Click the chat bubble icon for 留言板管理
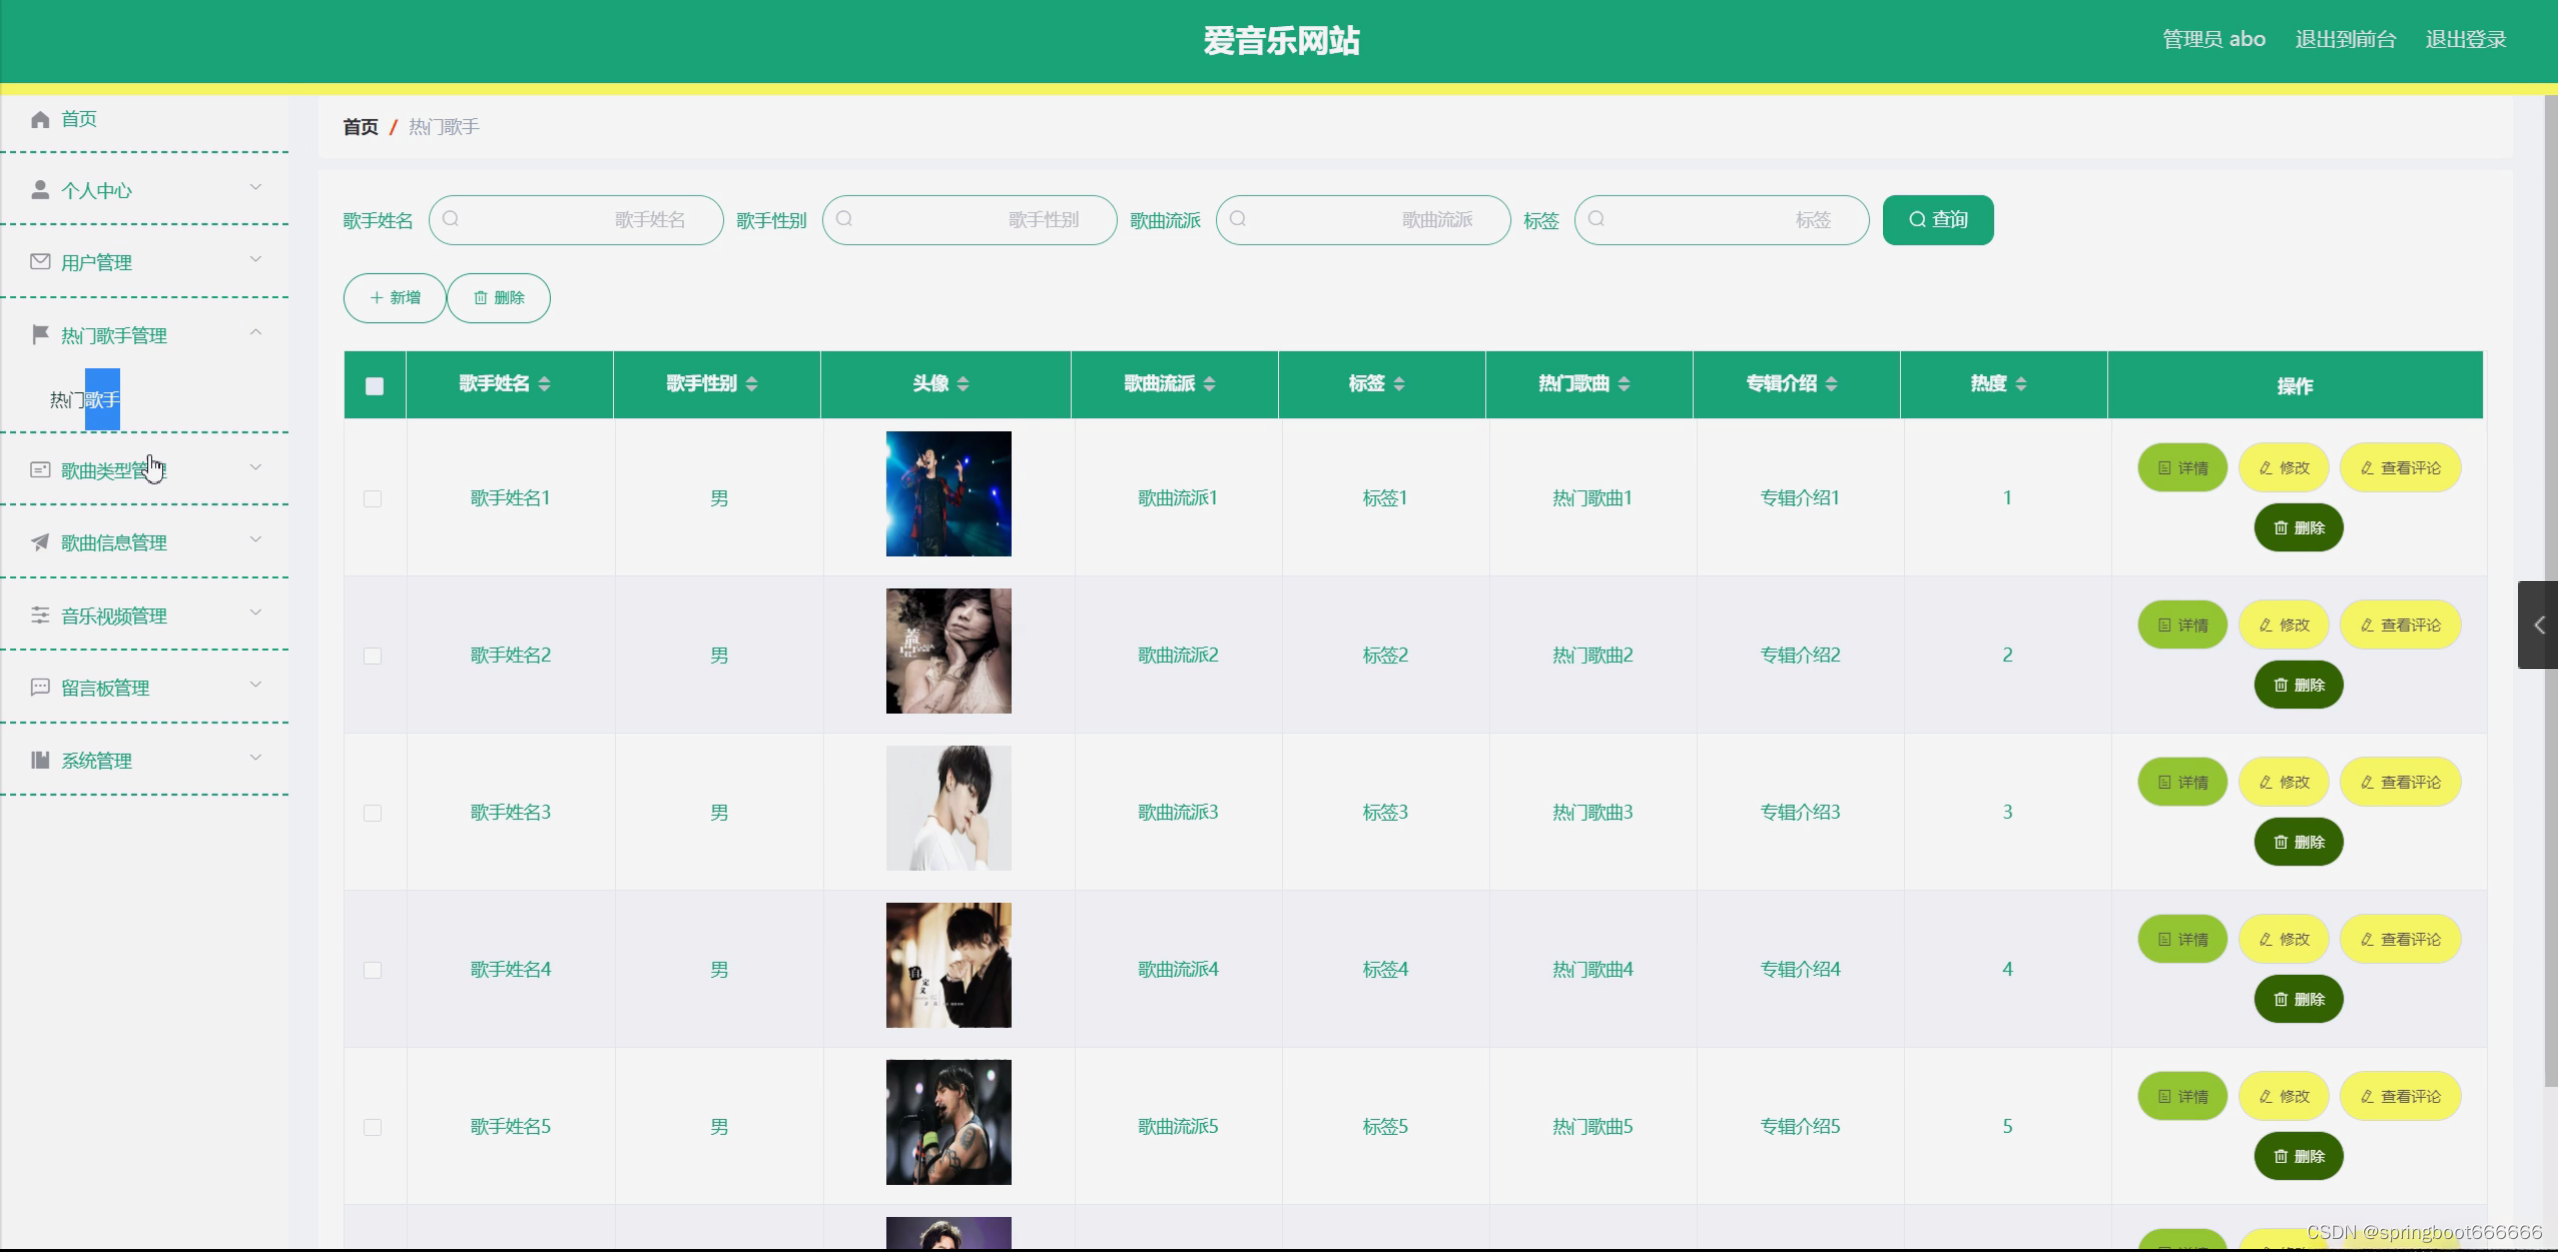Screen dimensions: 2558x1252 (40, 687)
